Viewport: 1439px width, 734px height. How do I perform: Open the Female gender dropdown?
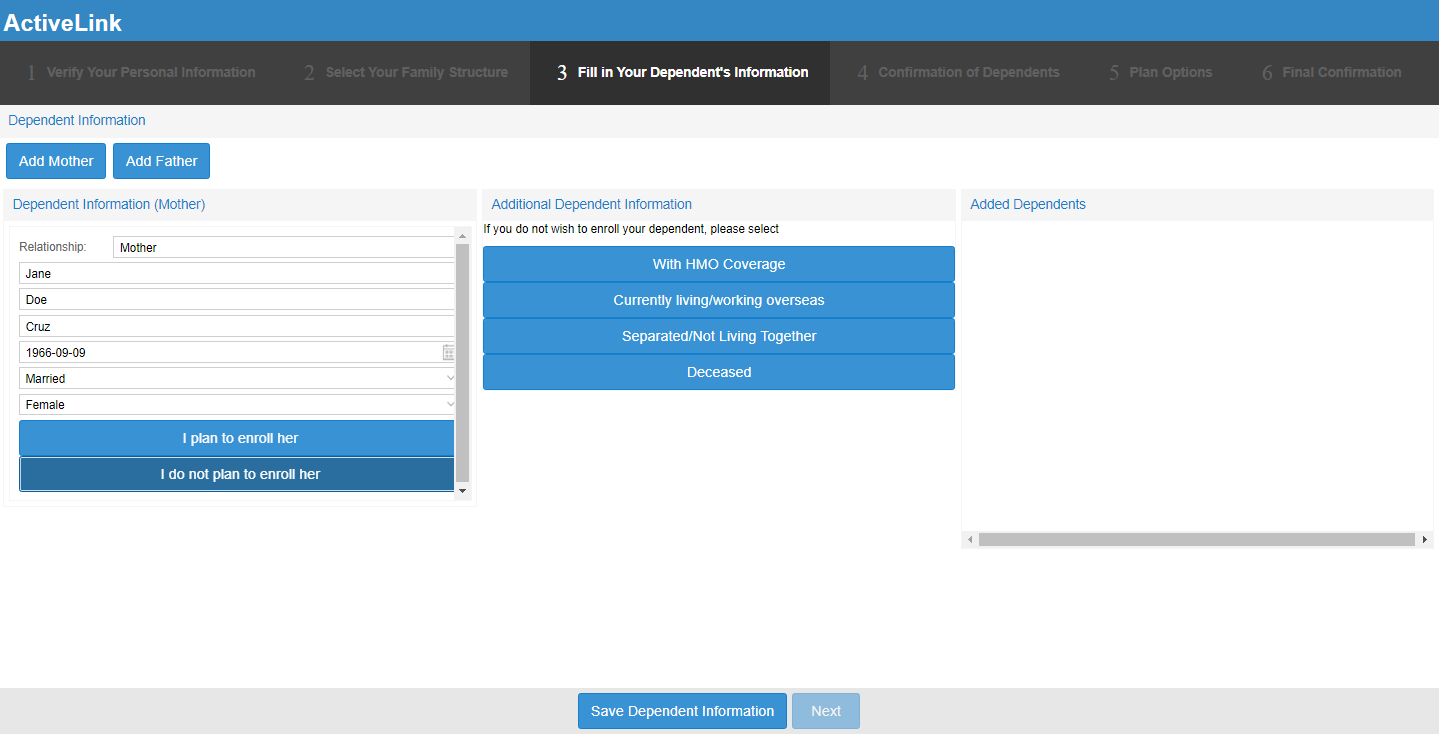click(238, 405)
